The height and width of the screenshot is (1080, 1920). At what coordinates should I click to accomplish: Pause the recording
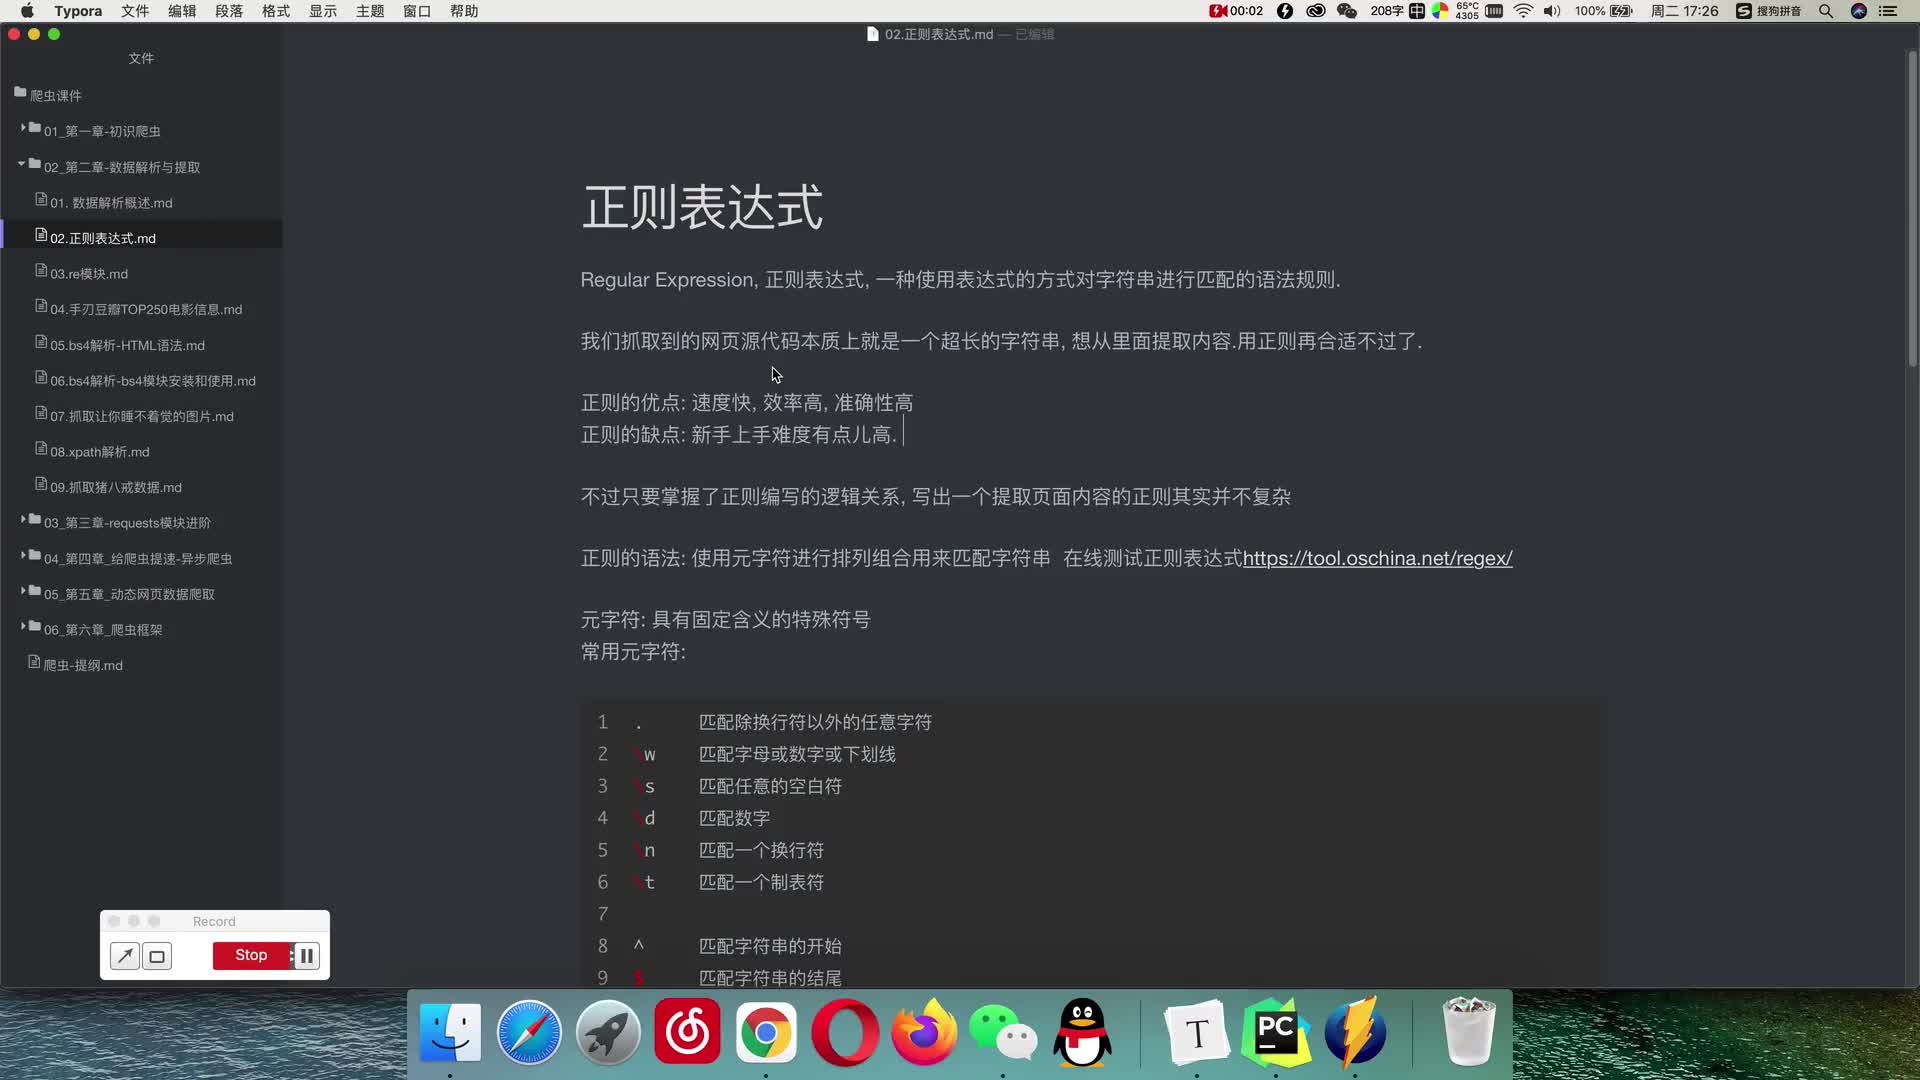(x=306, y=955)
